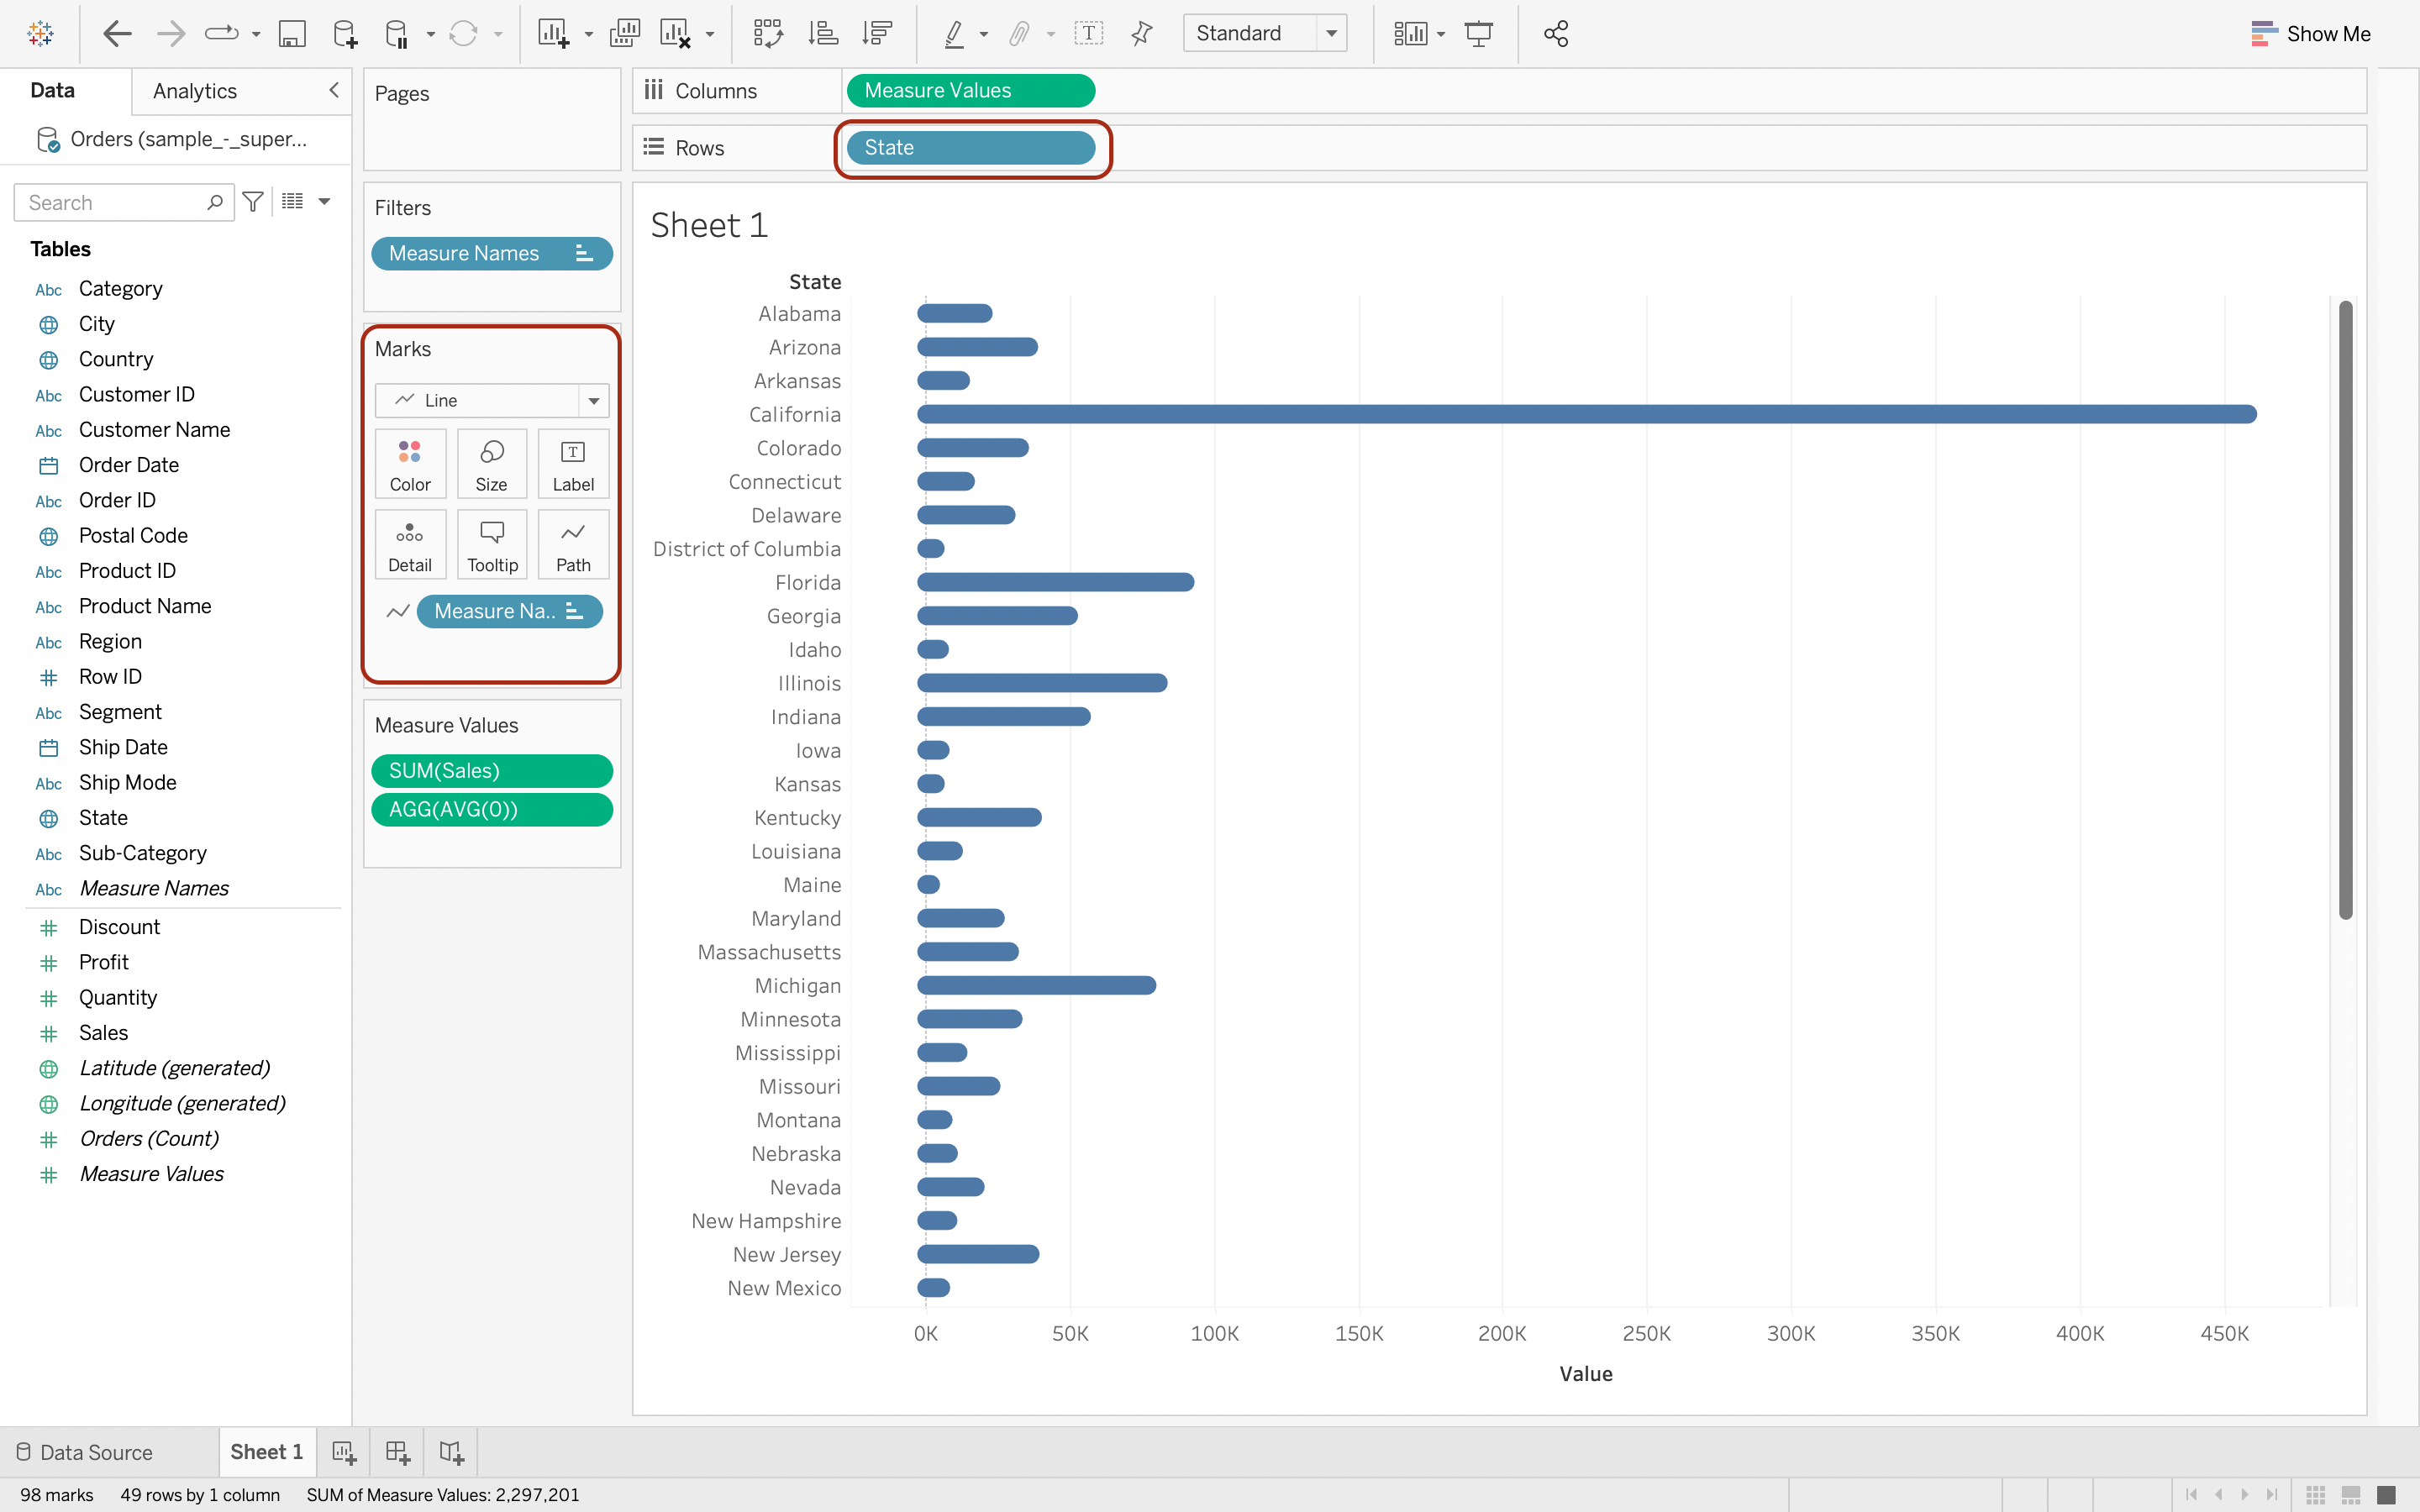Toggle the show mark labels icon
The image size is (2420, 1512).
click(1088, 34)
